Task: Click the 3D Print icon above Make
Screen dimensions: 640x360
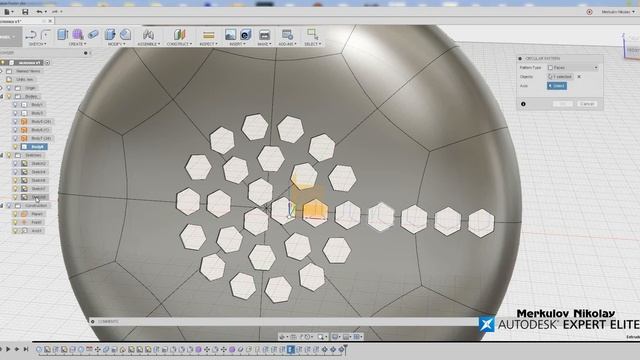Action: click(x=264, y=35)
